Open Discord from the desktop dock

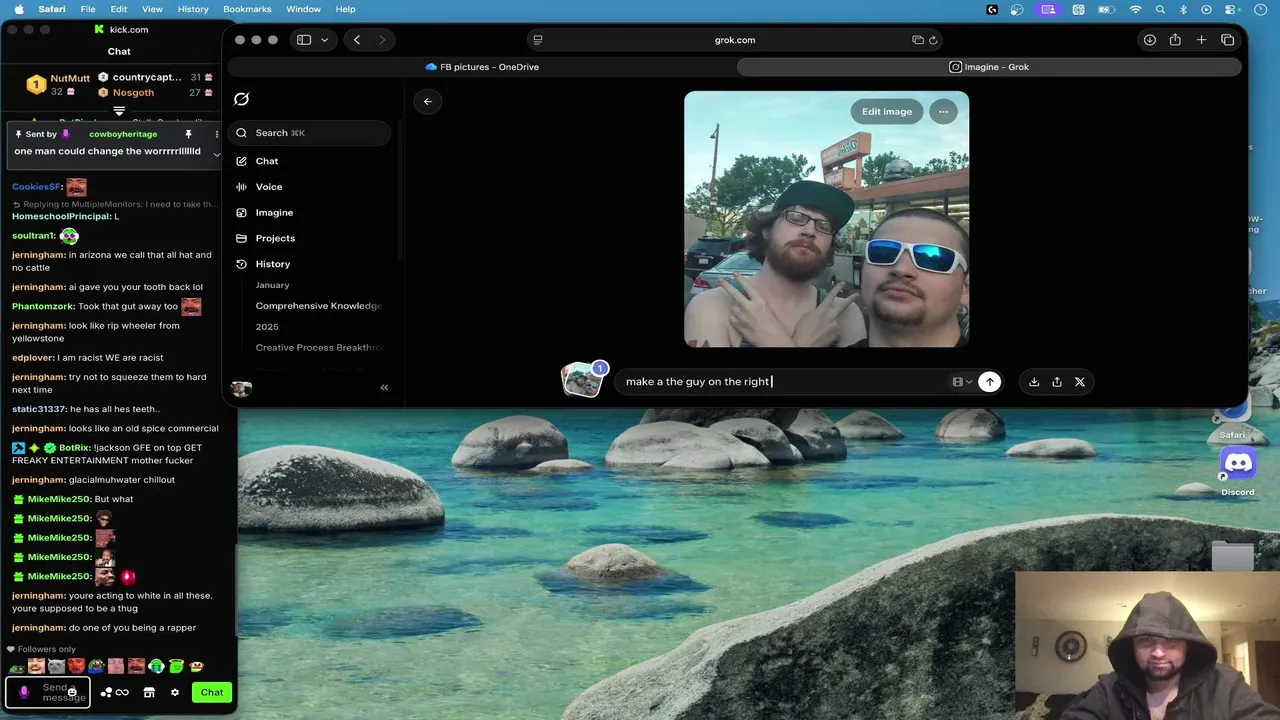[1239, 463]
